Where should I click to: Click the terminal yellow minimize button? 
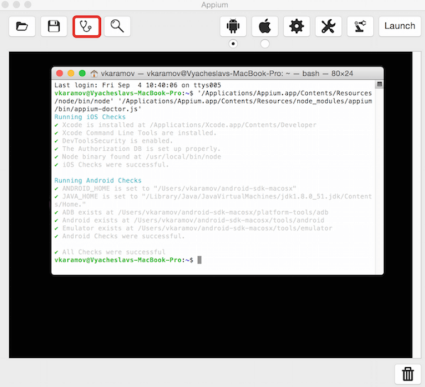(71, 73)
